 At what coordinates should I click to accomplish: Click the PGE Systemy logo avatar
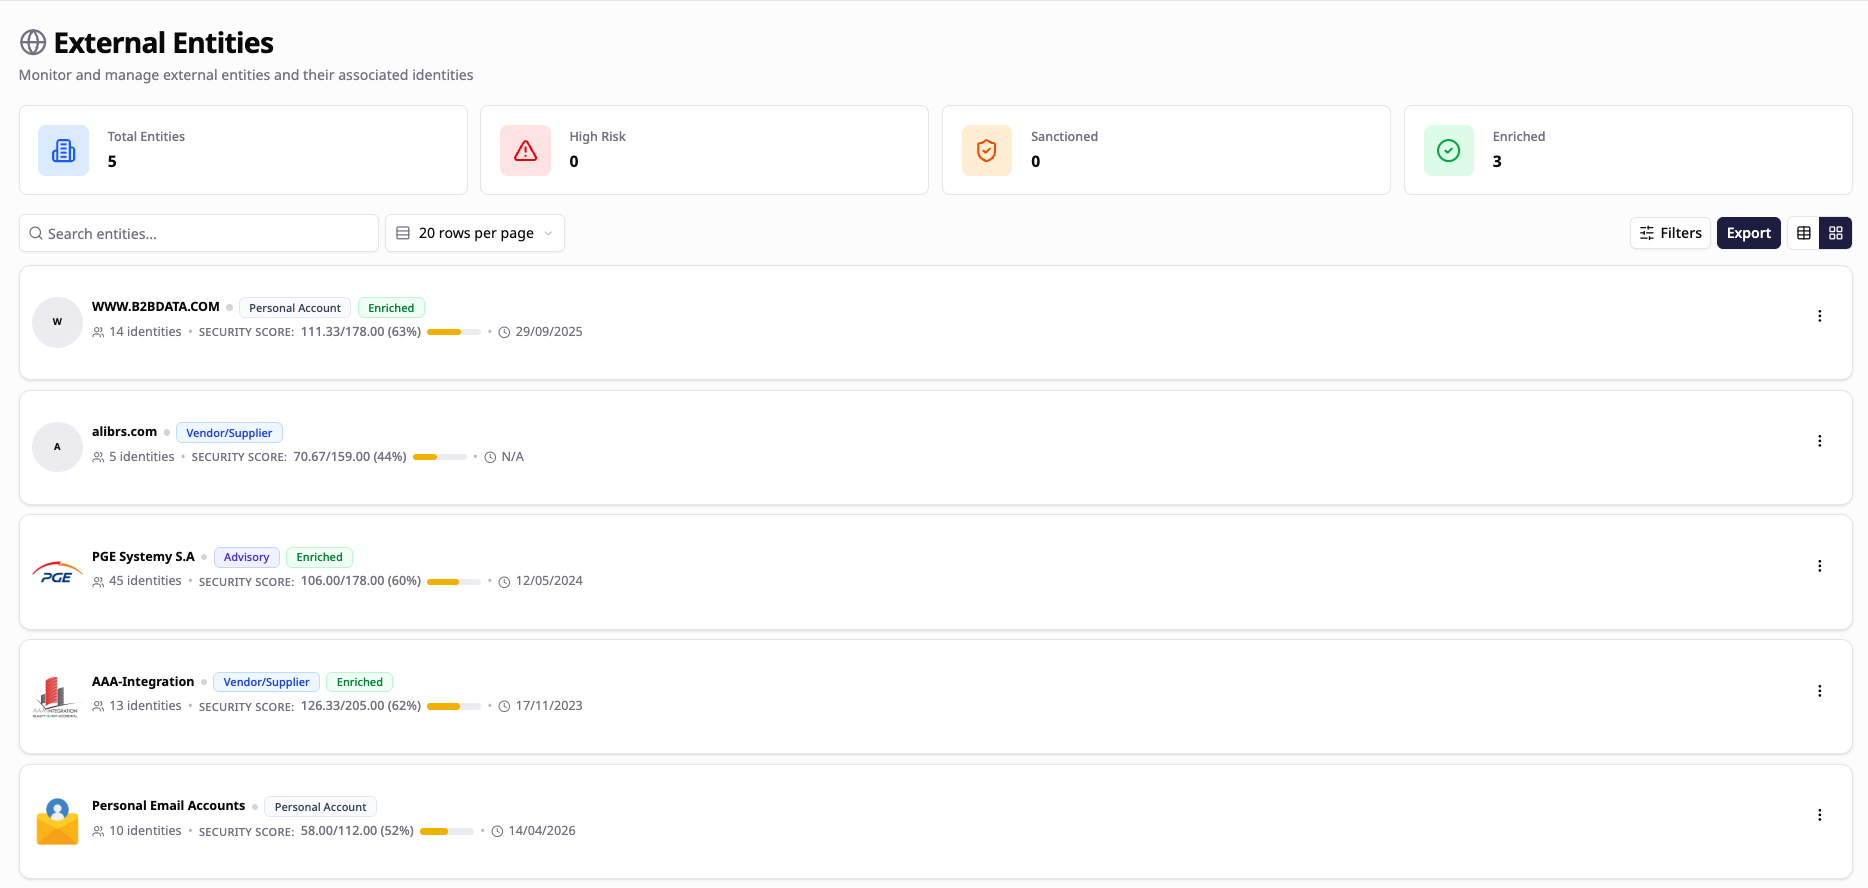pos(57,572)
